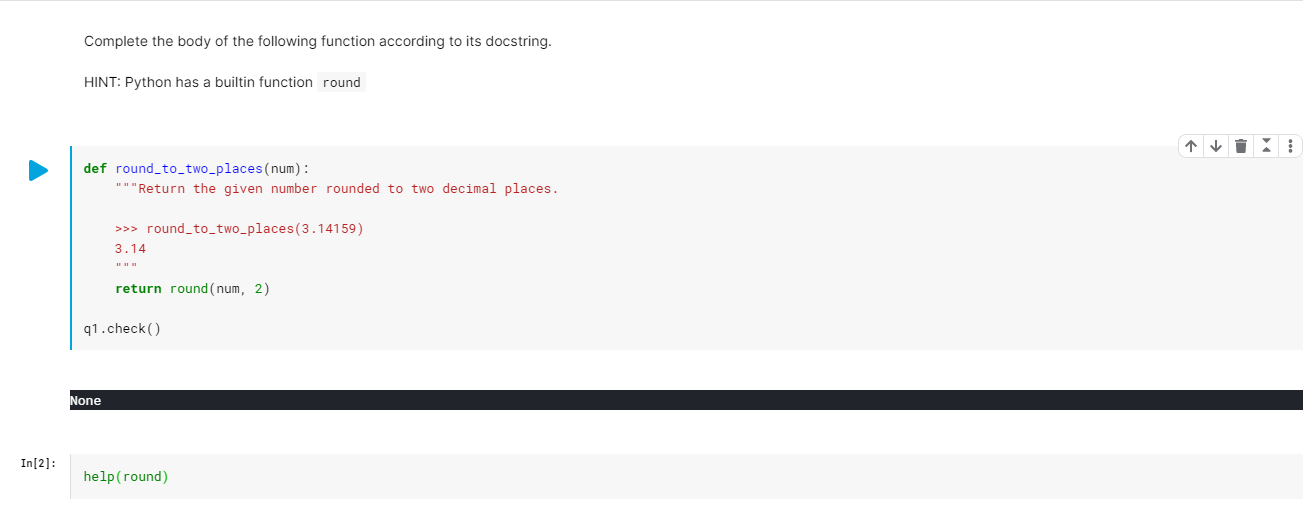Click the q1.check() line in the cell
Image resolution: width=1303 pixels, height=515 pixels.
click(122, 329)
